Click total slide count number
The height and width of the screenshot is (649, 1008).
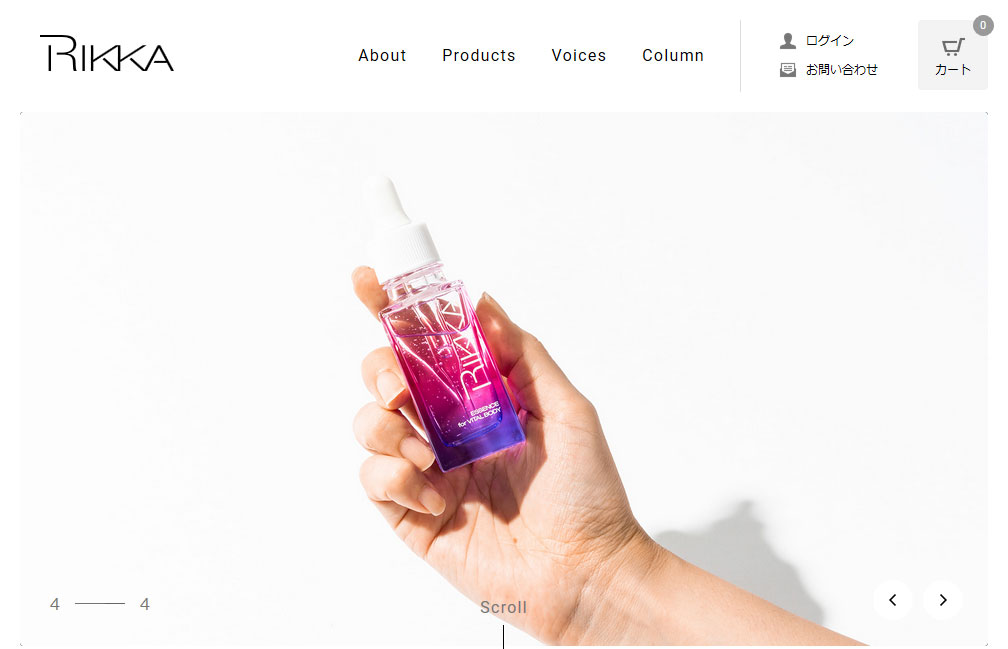pos(145,604)
